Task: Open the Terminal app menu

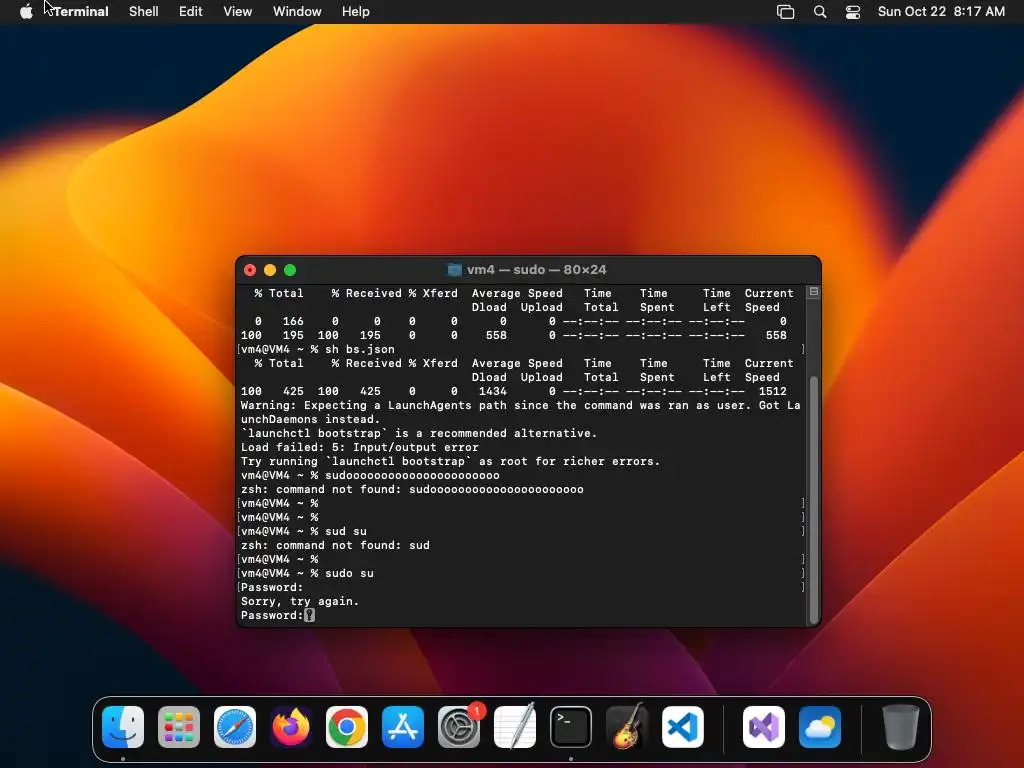Action: point(81,12)
